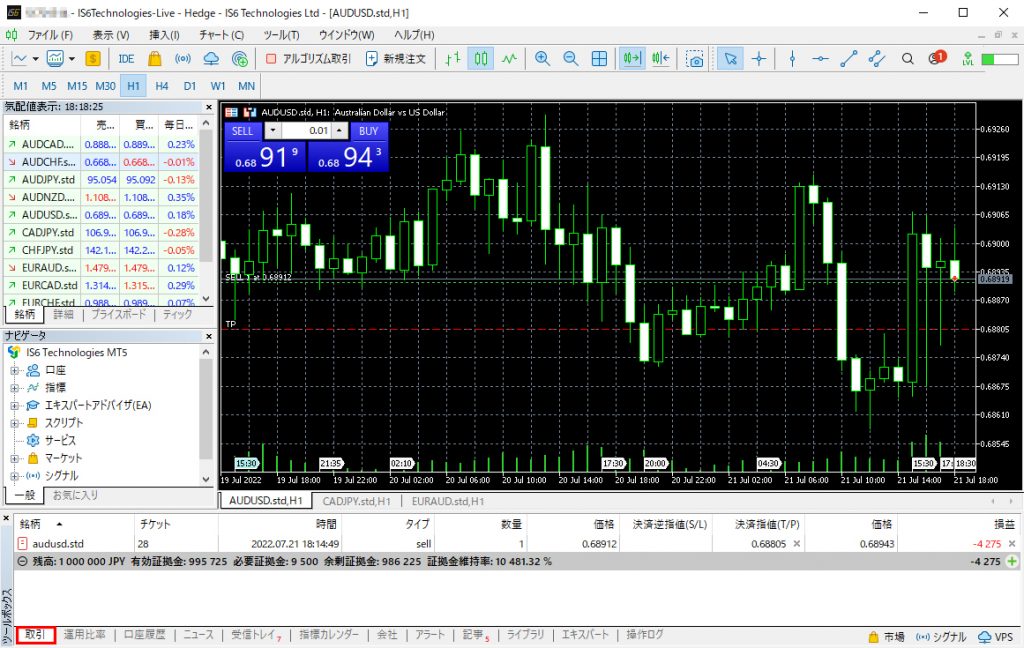Zoom in on the chart
The width and height of the screenshot is (1024, 648).
[x=542, y=59]
